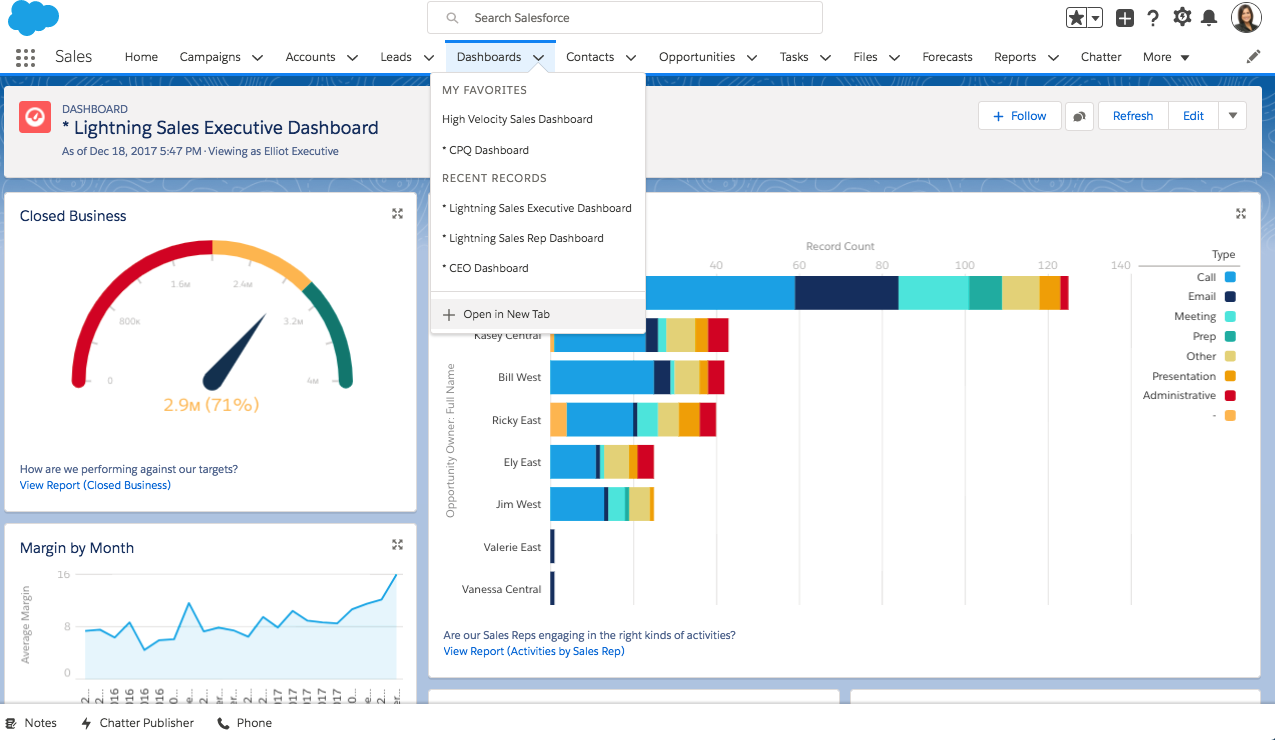Open the Phone utility item

pyautogui.click(x=244, y=723)
